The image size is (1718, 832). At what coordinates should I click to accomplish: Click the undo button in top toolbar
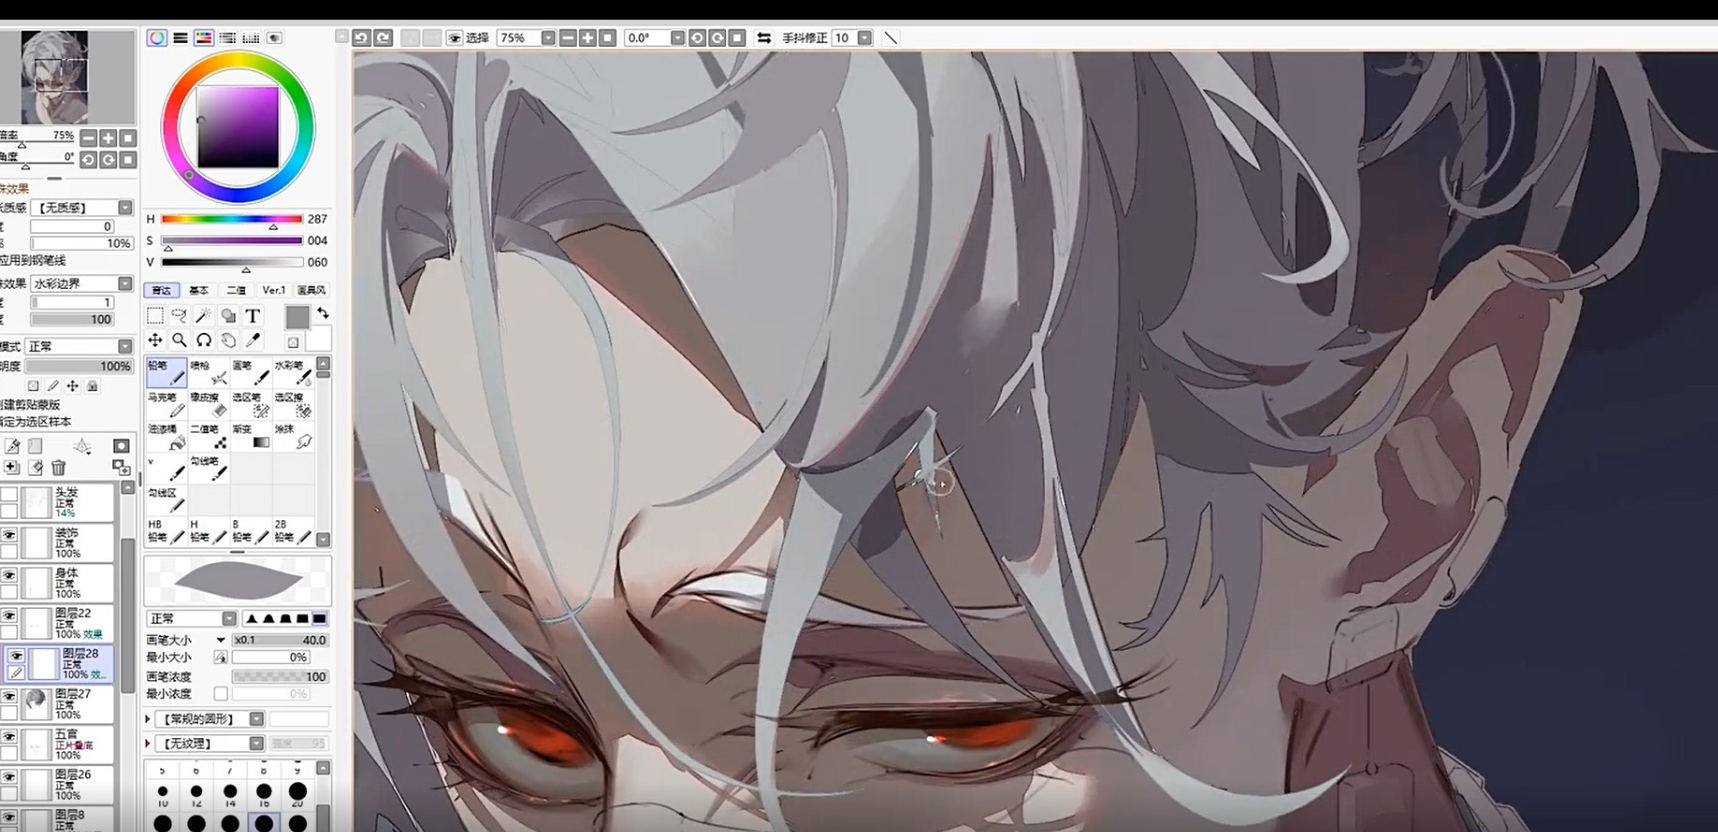[362, 38]
